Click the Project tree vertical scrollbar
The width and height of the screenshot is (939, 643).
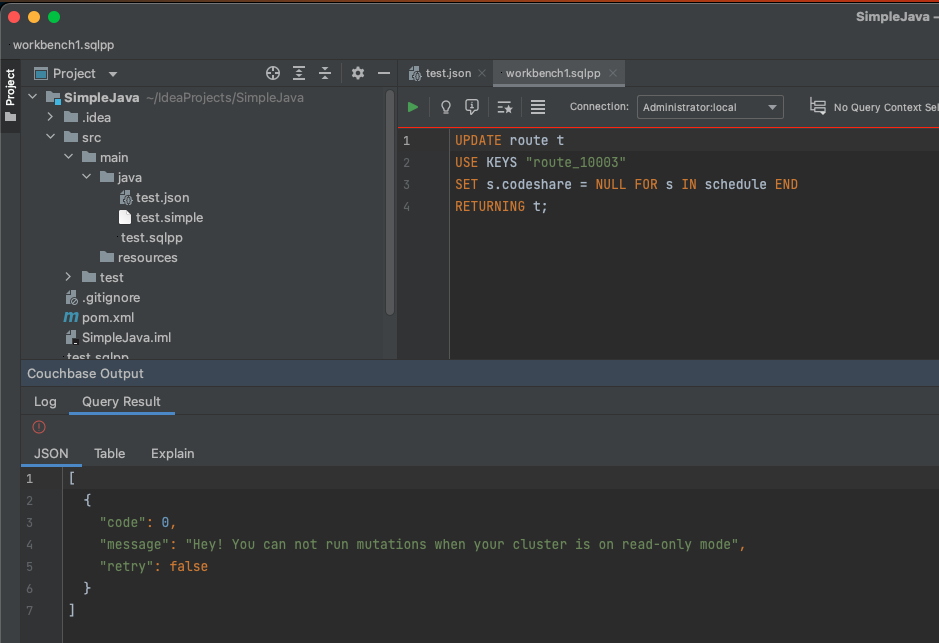pos(390,202)
